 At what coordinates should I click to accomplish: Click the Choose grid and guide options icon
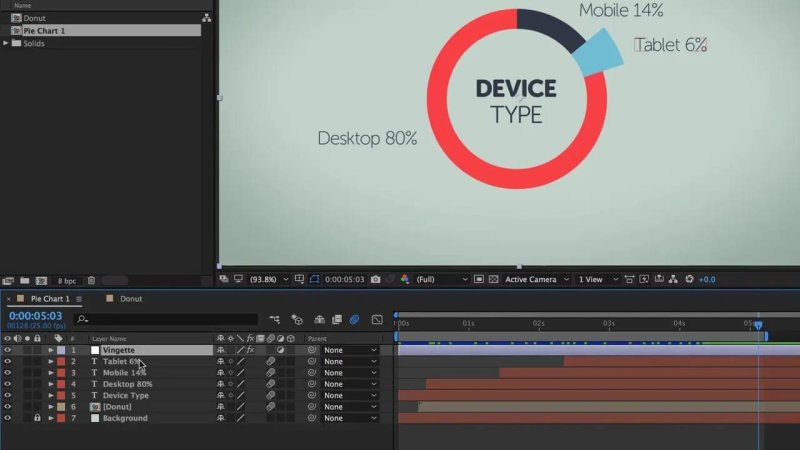click(299, 279)
